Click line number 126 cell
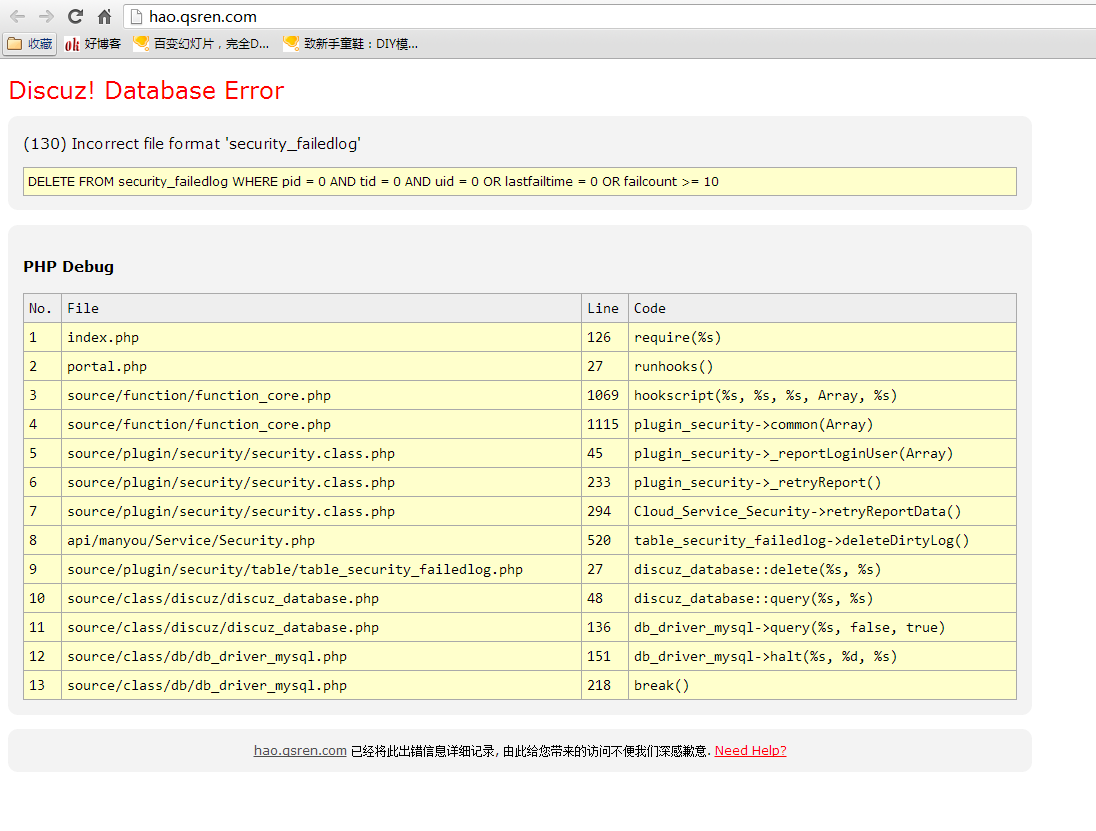 [x=605, y=338]
